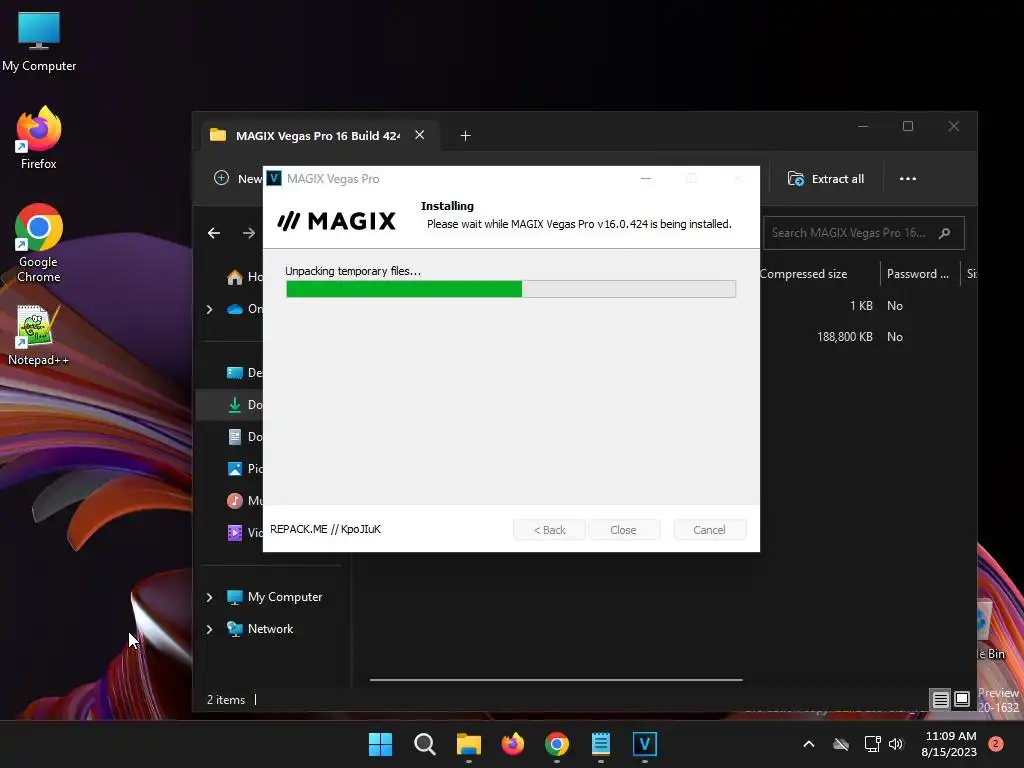The width and height of the screenshot is (1024, 768).
Task: Select the 1 KB file row
Action: (862, 306)
